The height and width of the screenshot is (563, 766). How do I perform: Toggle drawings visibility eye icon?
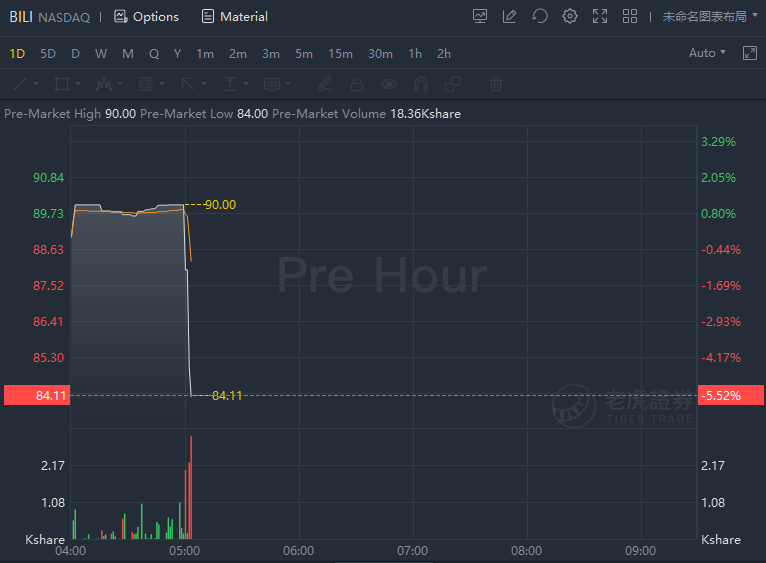(389, 84)
